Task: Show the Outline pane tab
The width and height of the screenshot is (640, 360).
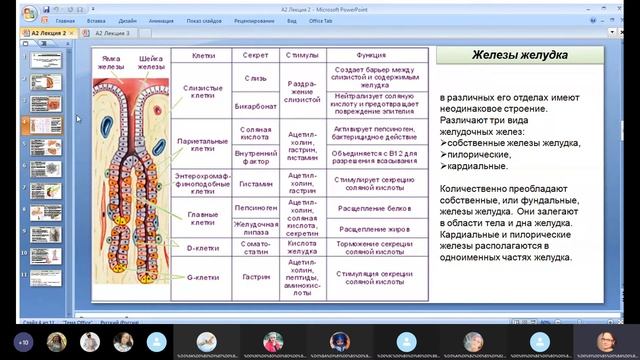Action: (x=43, y=43)
